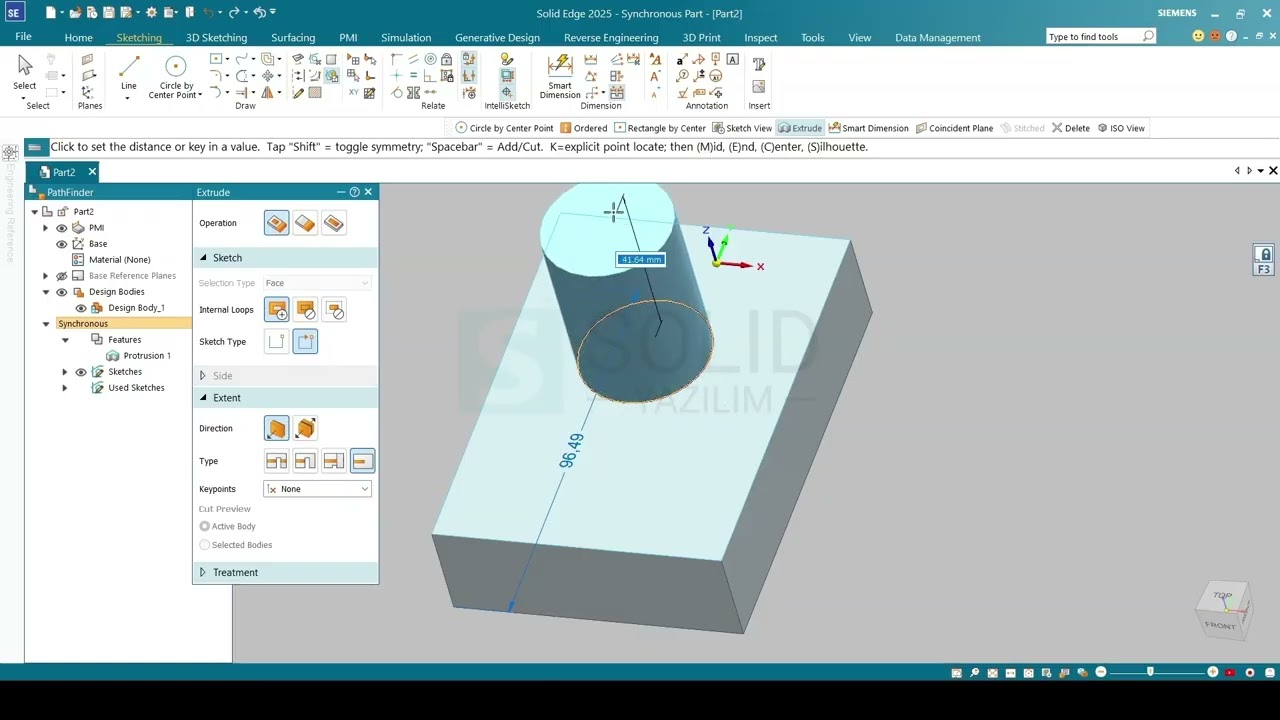
Task: Choose the fourth extent Type icon
Action: (362, 461)
